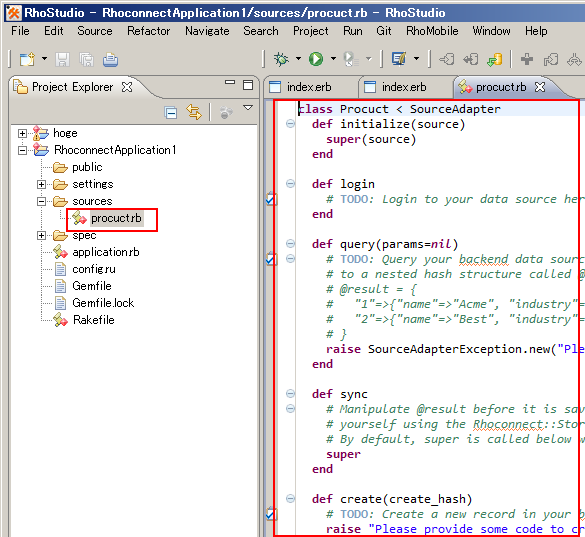Fold the sync method in editor
This screenshot has height=537, width=585.
coord(290,394)
